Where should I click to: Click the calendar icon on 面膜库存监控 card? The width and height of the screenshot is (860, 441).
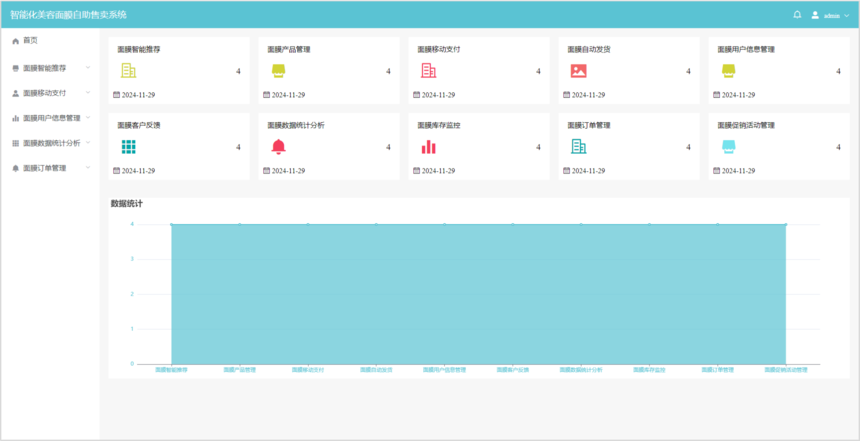416,171
